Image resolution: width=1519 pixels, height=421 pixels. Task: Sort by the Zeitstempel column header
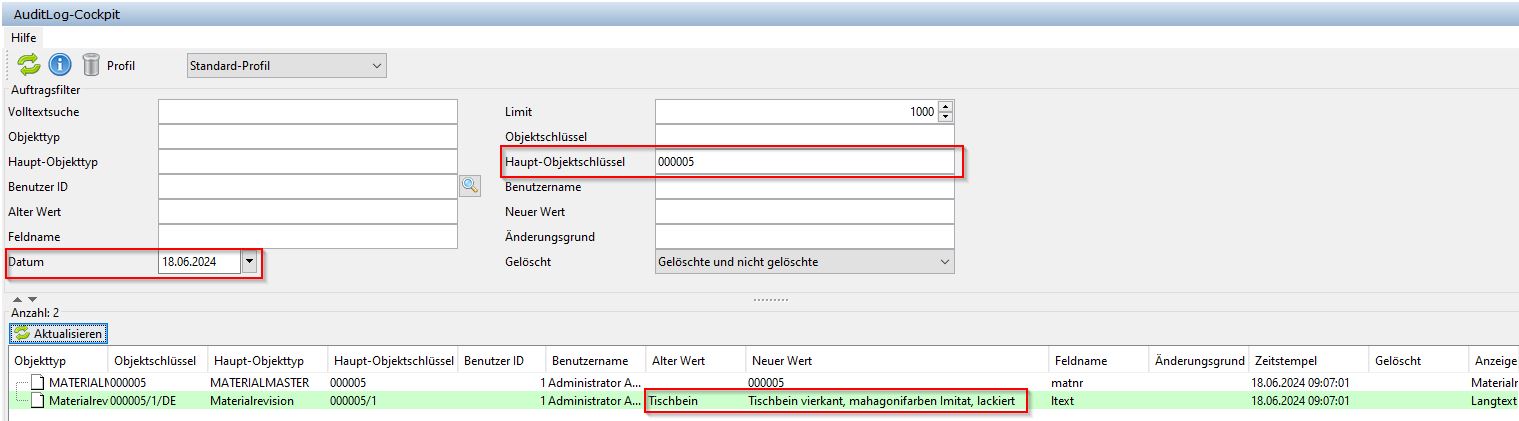coord(1305,360)
